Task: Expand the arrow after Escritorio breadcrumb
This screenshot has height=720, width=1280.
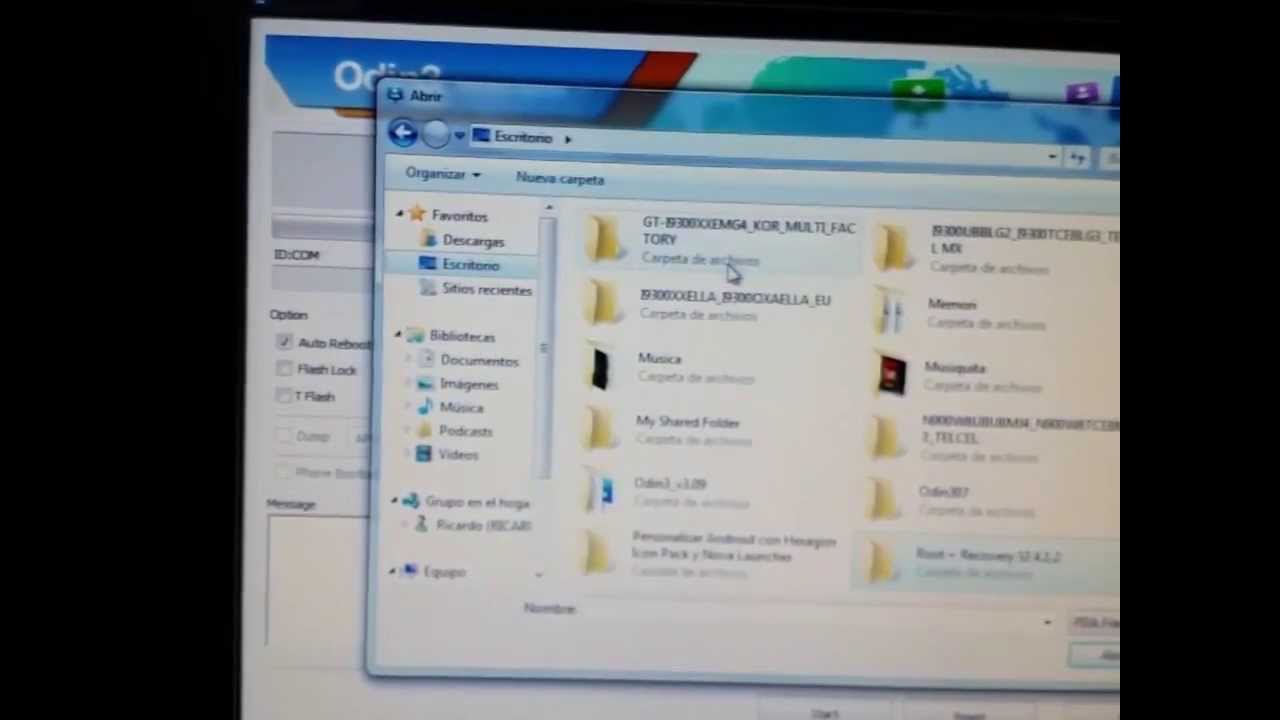Action: pos(567,139)
